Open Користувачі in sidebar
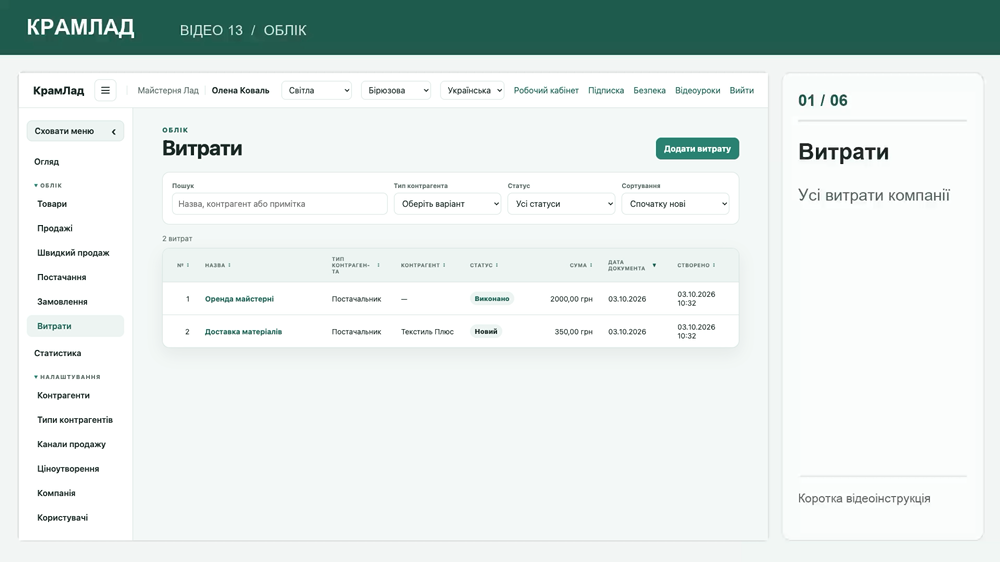 (62, 518)
